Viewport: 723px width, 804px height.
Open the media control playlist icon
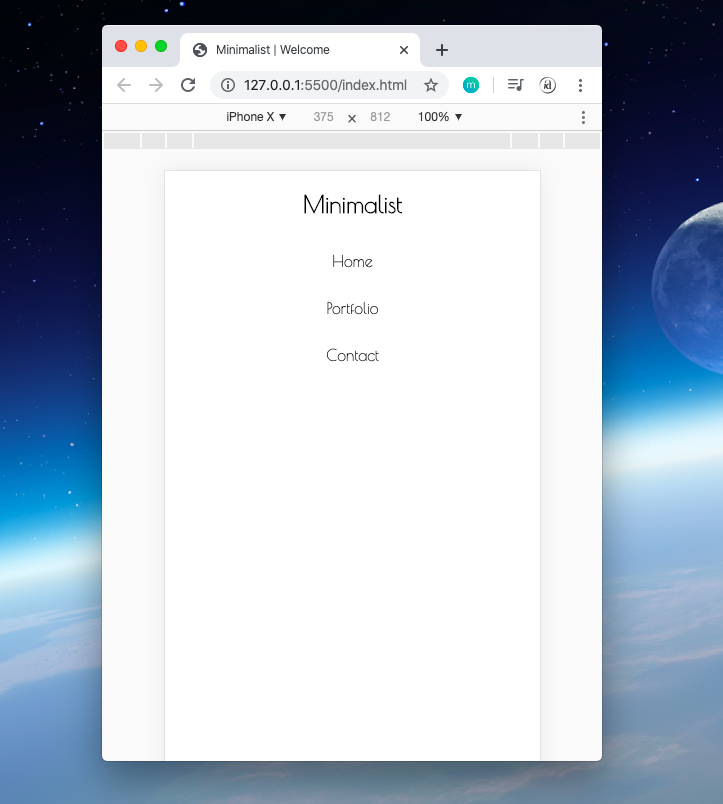tap(516, 85)
